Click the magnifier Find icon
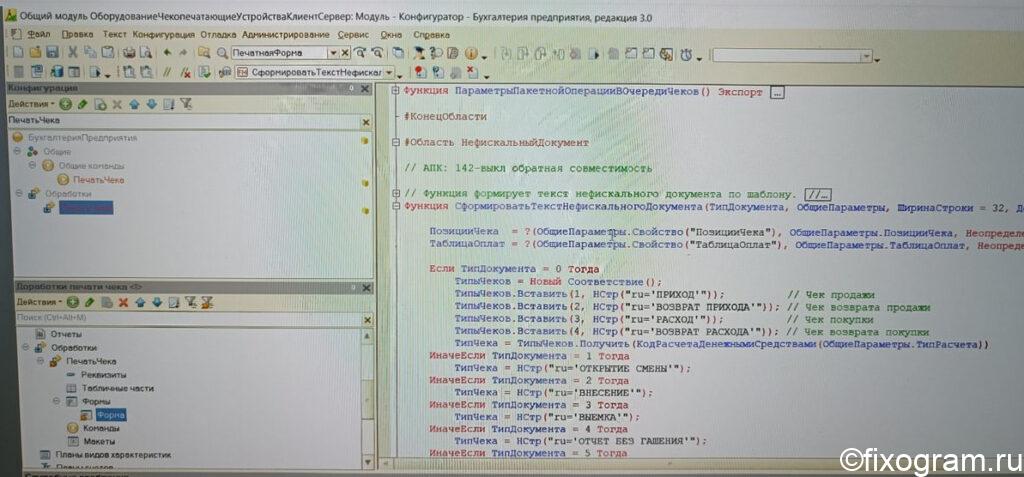Viewport: 1024px width, 477px height. 222,53
